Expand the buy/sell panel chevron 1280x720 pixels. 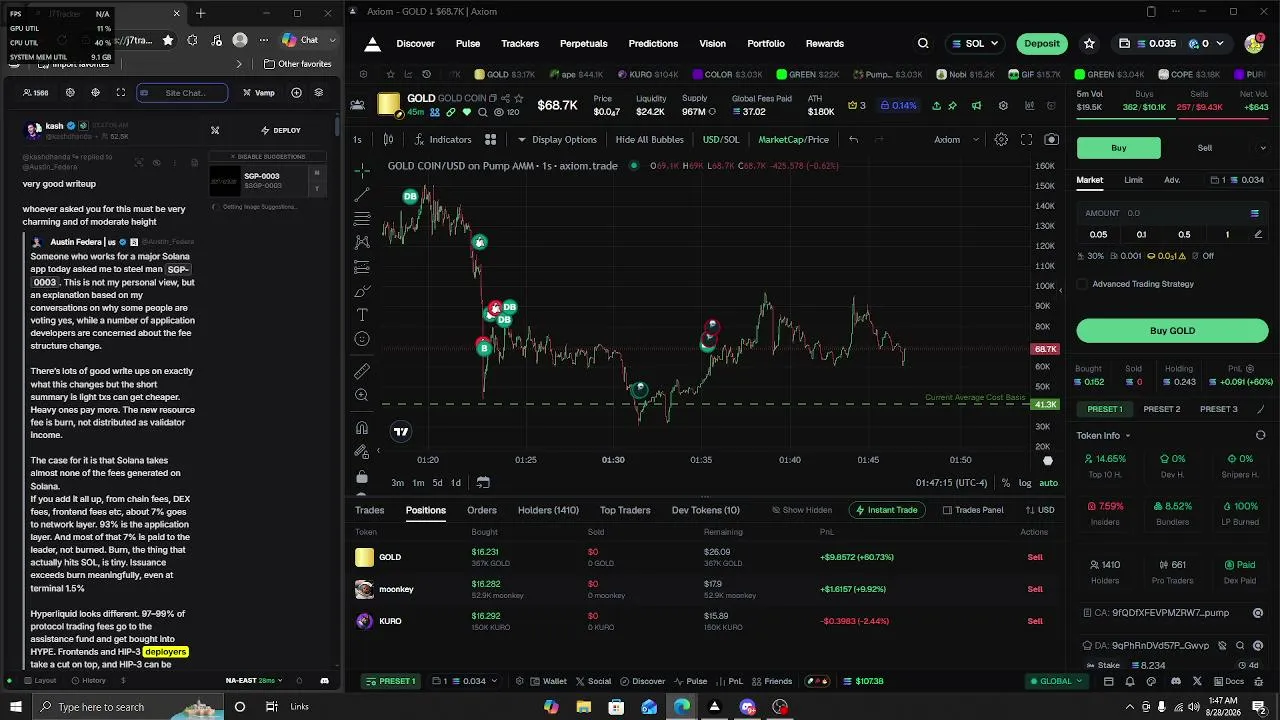(x=1262, y=148)
